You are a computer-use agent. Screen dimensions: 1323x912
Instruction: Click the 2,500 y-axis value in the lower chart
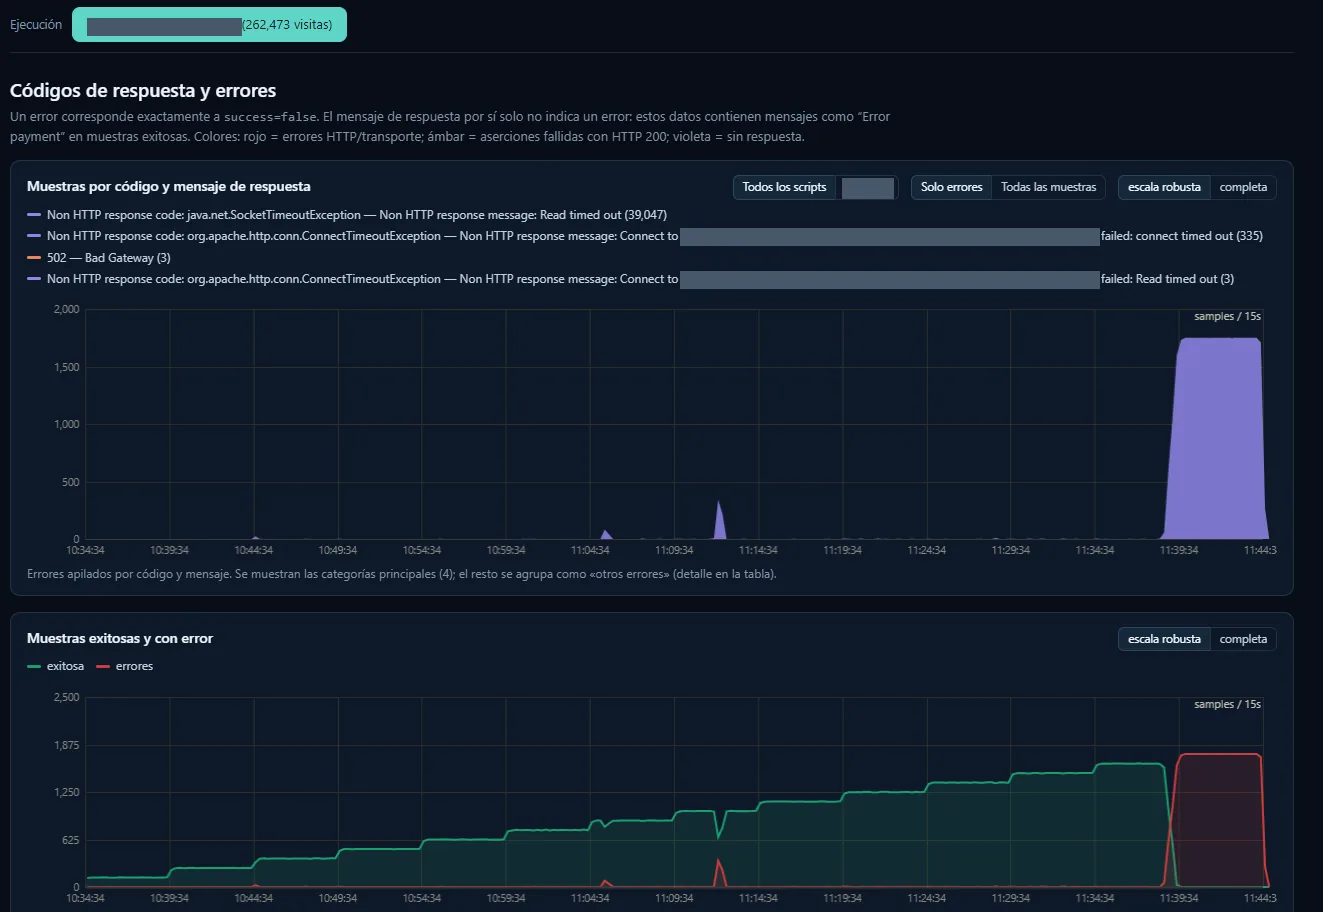[x=66, y=698]
